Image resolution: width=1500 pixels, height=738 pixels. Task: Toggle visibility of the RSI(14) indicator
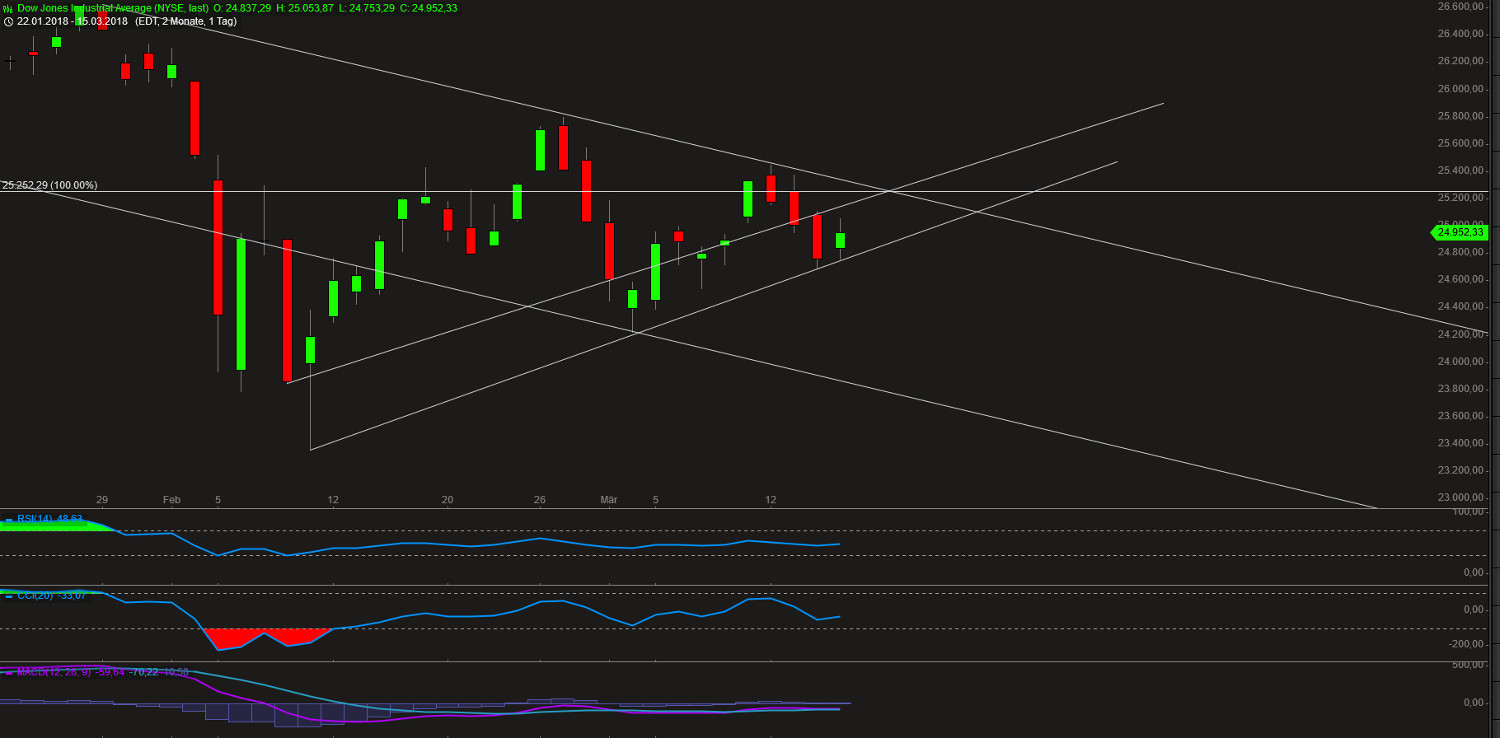(x=9, y=519)
